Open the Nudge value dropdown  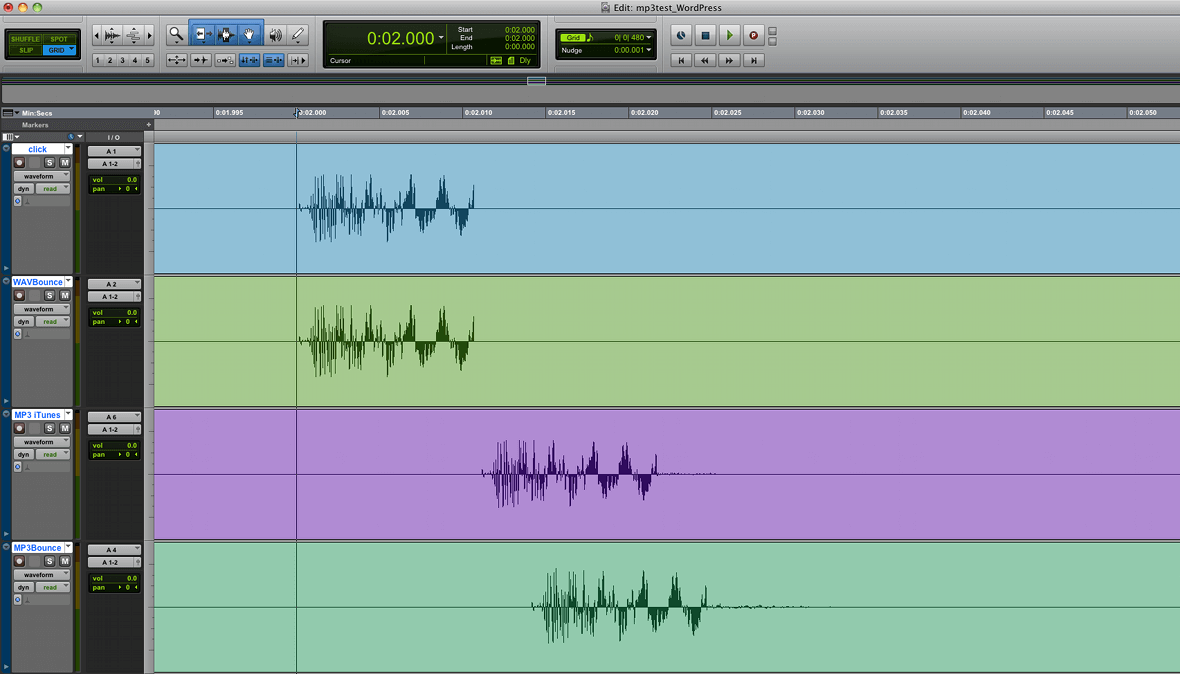(648, 50)
